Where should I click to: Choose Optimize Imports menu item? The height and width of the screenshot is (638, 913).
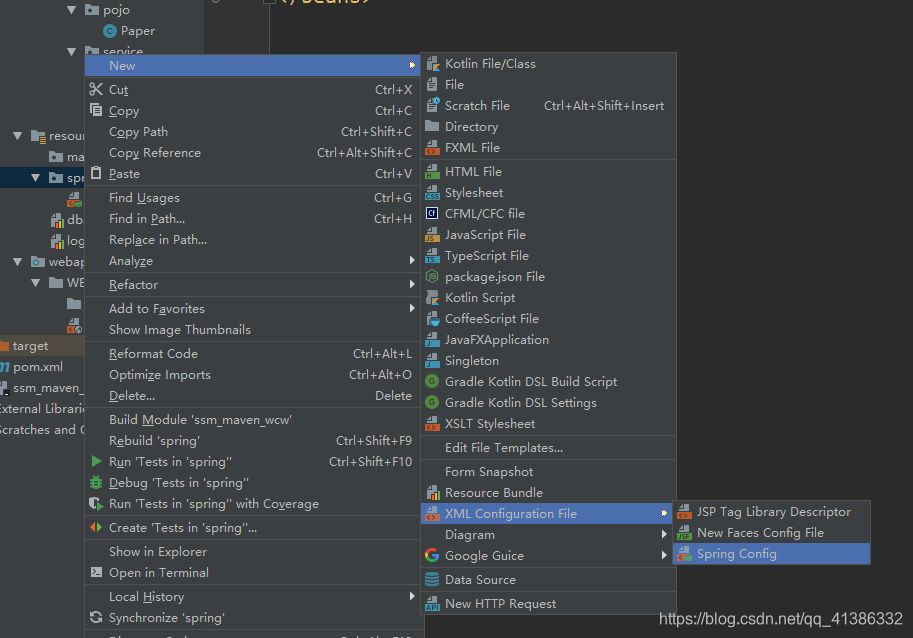[252, 374]
